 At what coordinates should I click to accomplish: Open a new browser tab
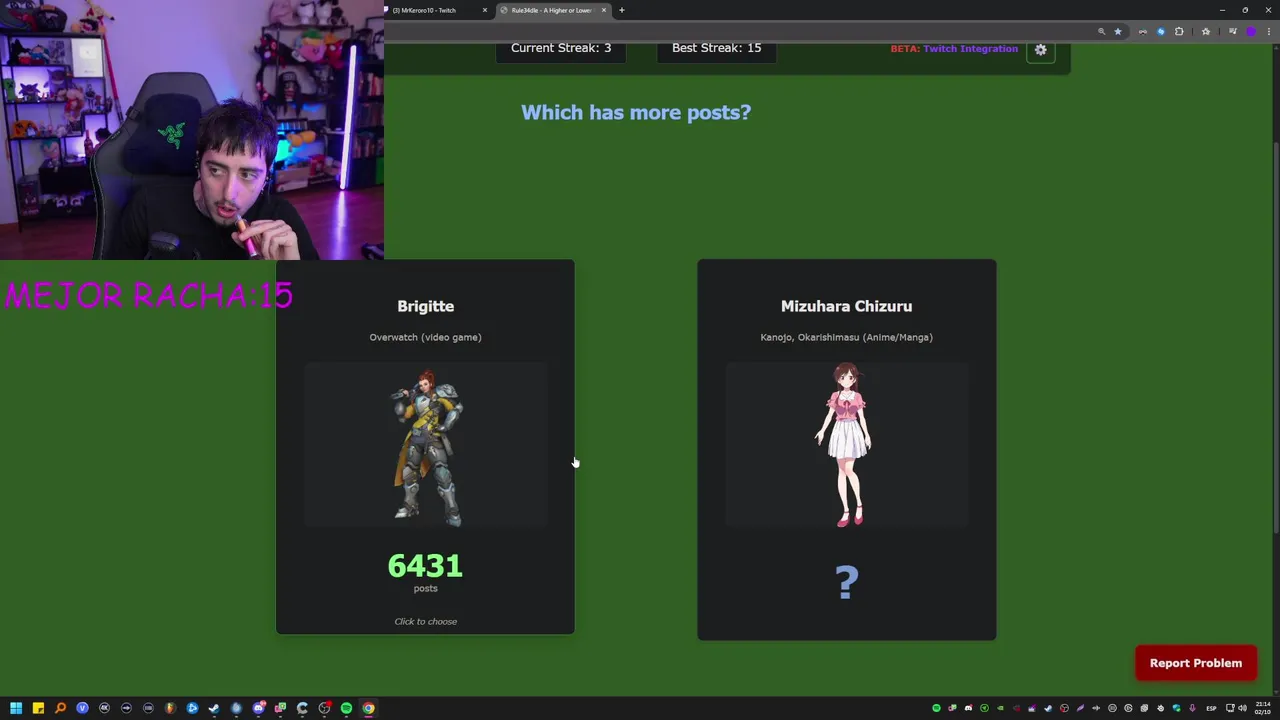click(x=621, y=10)
